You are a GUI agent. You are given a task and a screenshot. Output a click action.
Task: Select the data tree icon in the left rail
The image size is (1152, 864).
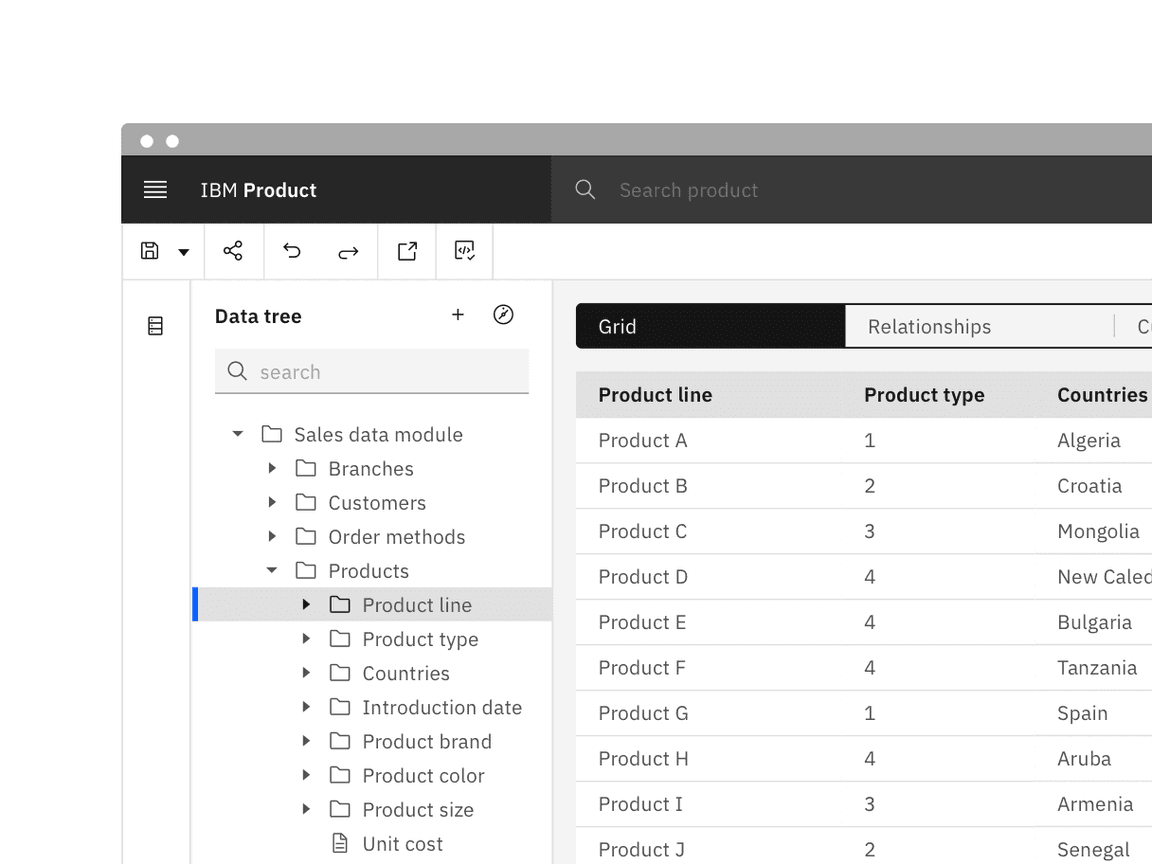156,325
